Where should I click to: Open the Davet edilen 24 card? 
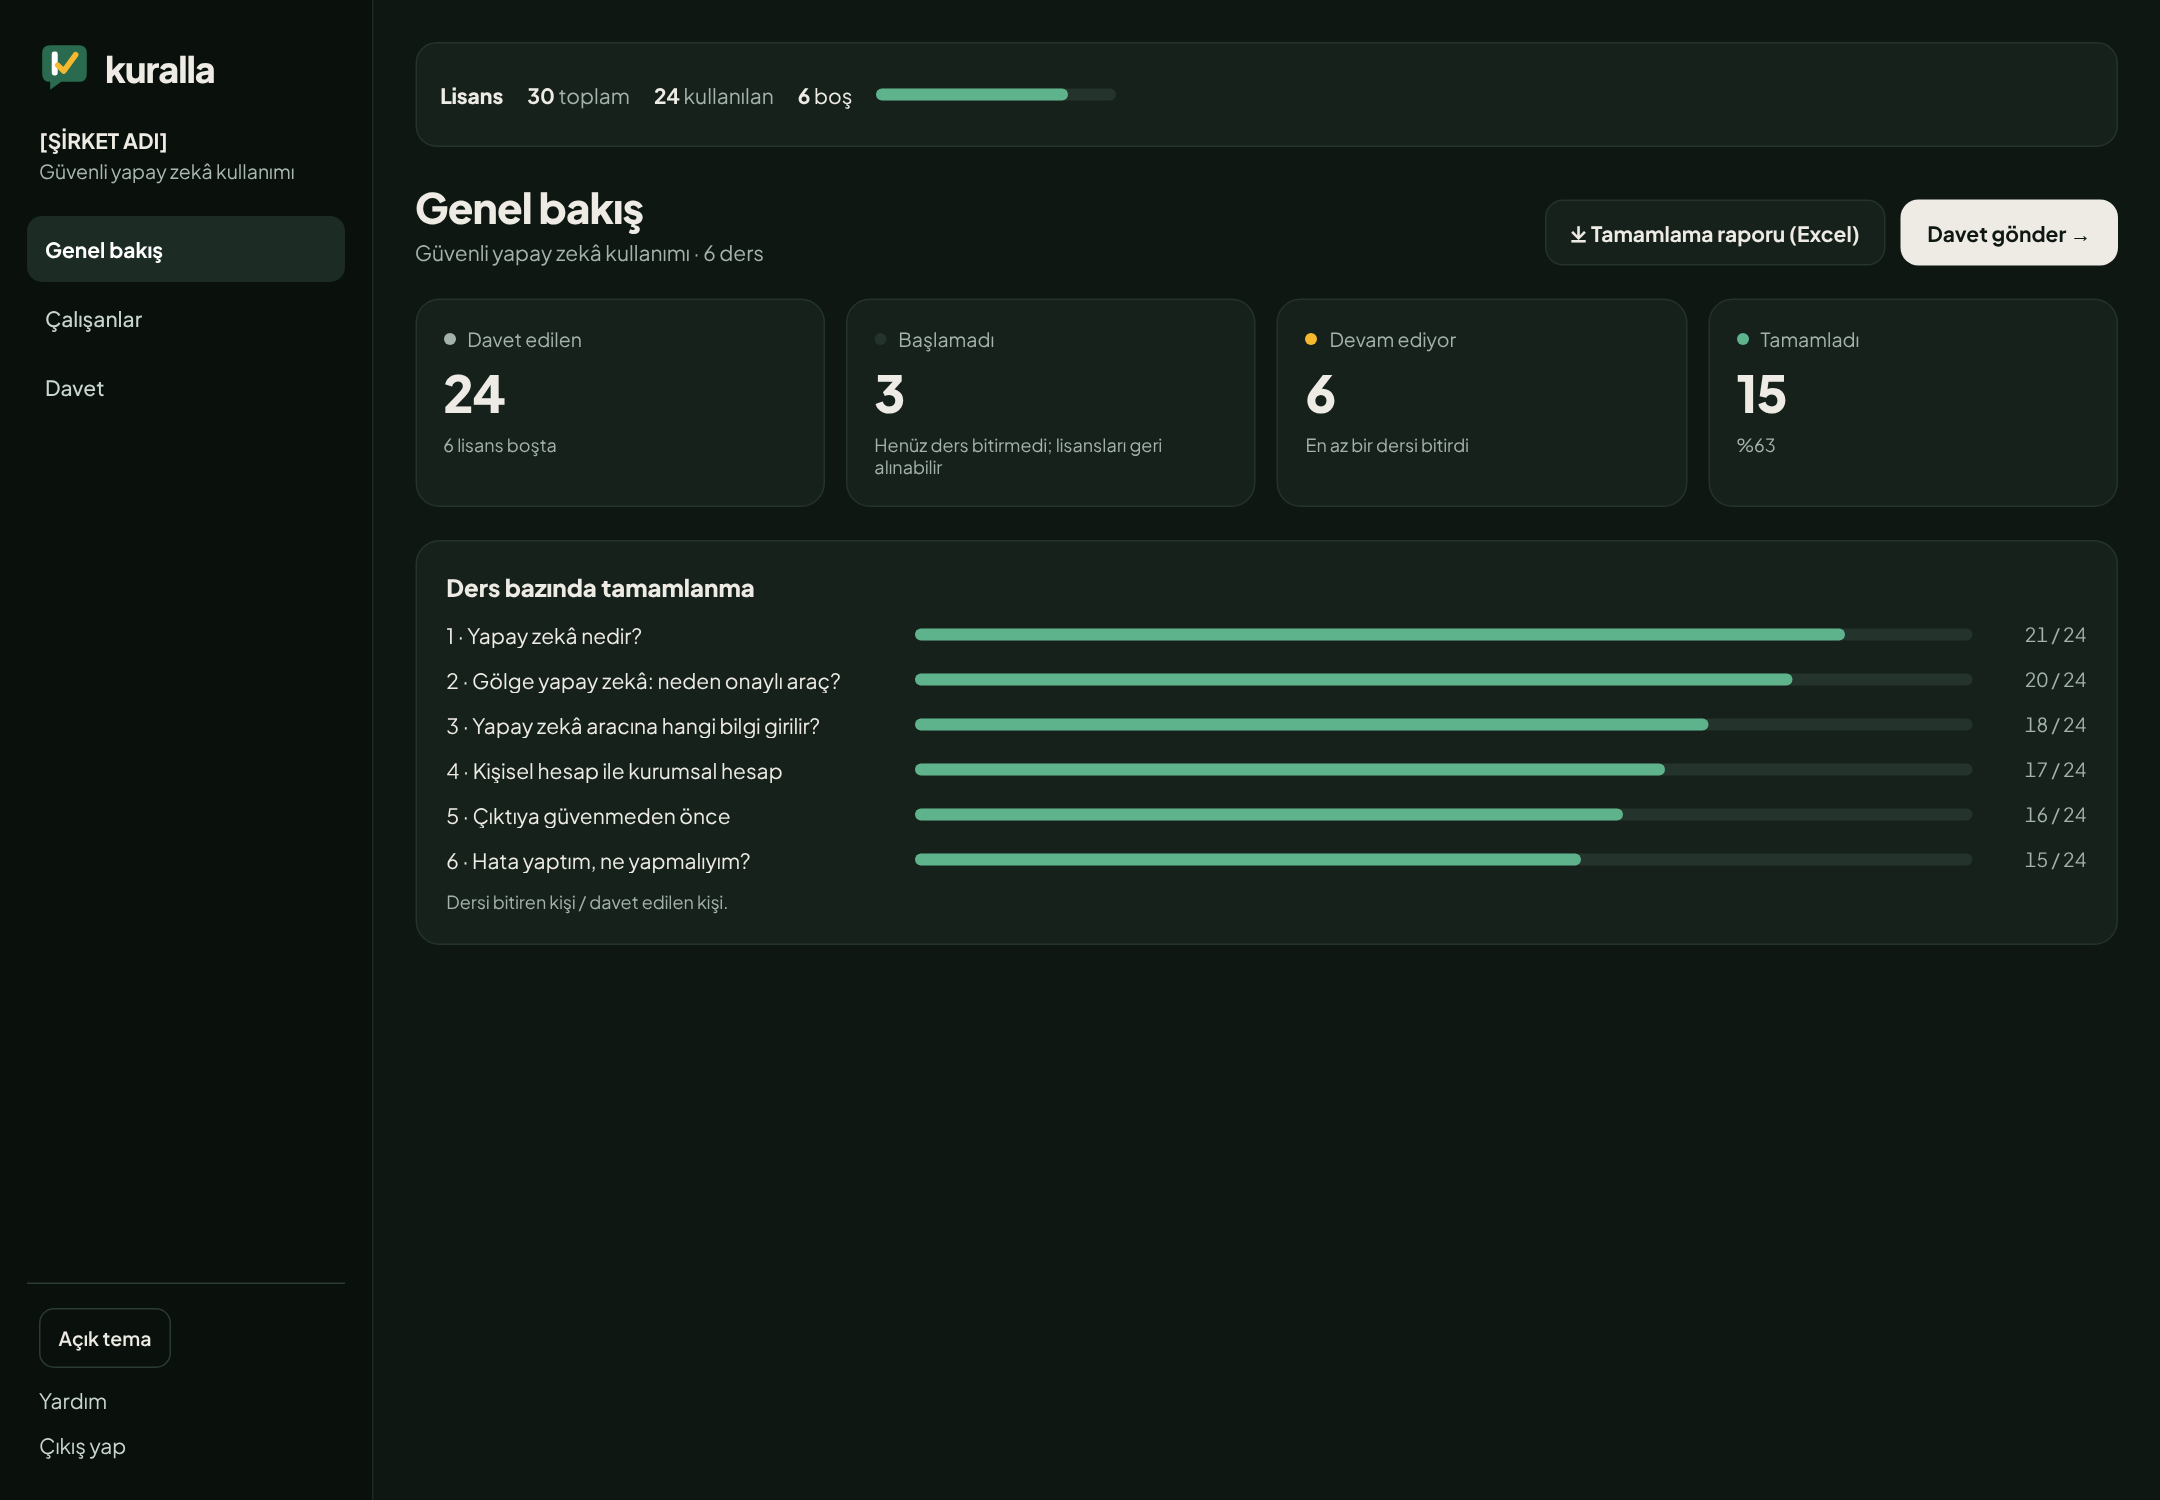pyautogui.click(x=620, y=402)
